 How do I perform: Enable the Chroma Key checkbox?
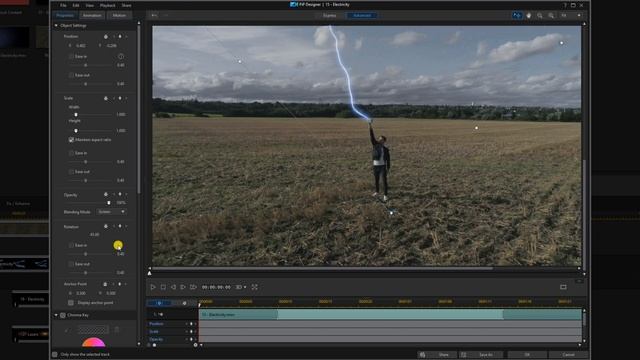(63, 315)
